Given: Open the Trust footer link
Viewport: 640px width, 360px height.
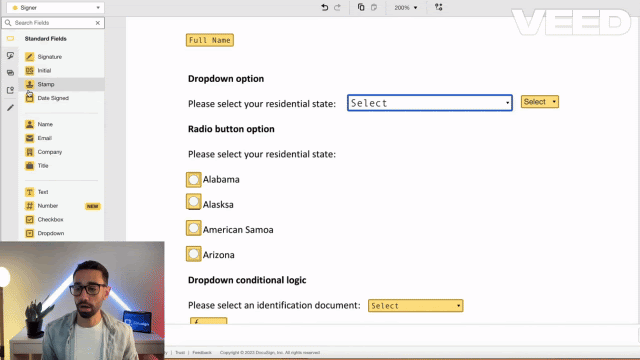Looking at the screenshot, I should tap(180, 353).
